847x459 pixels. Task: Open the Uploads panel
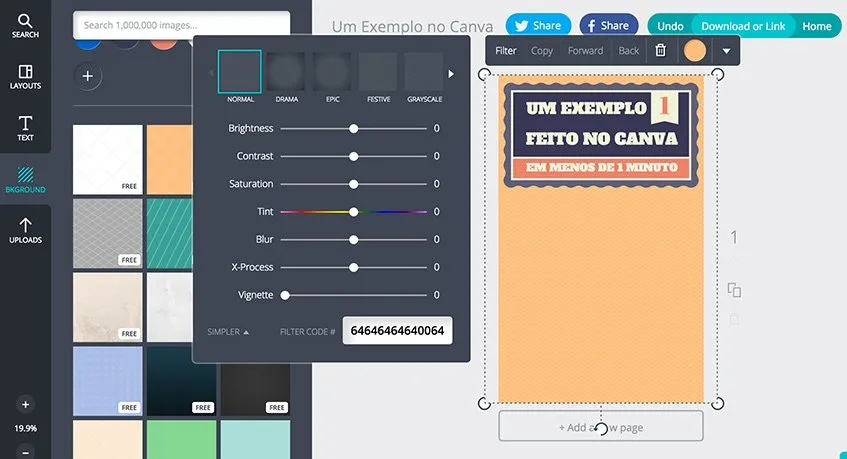pyautogui.click(x=25, y=231)
